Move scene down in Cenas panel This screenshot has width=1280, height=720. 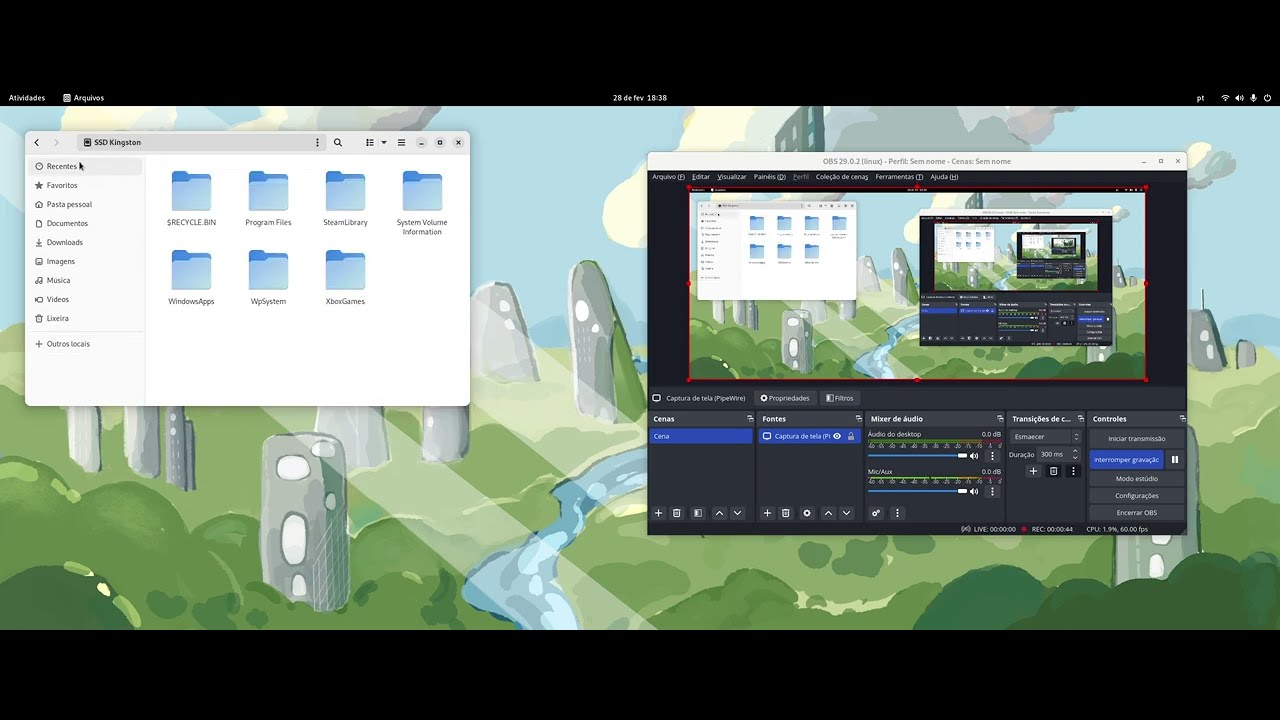(738, 513)
